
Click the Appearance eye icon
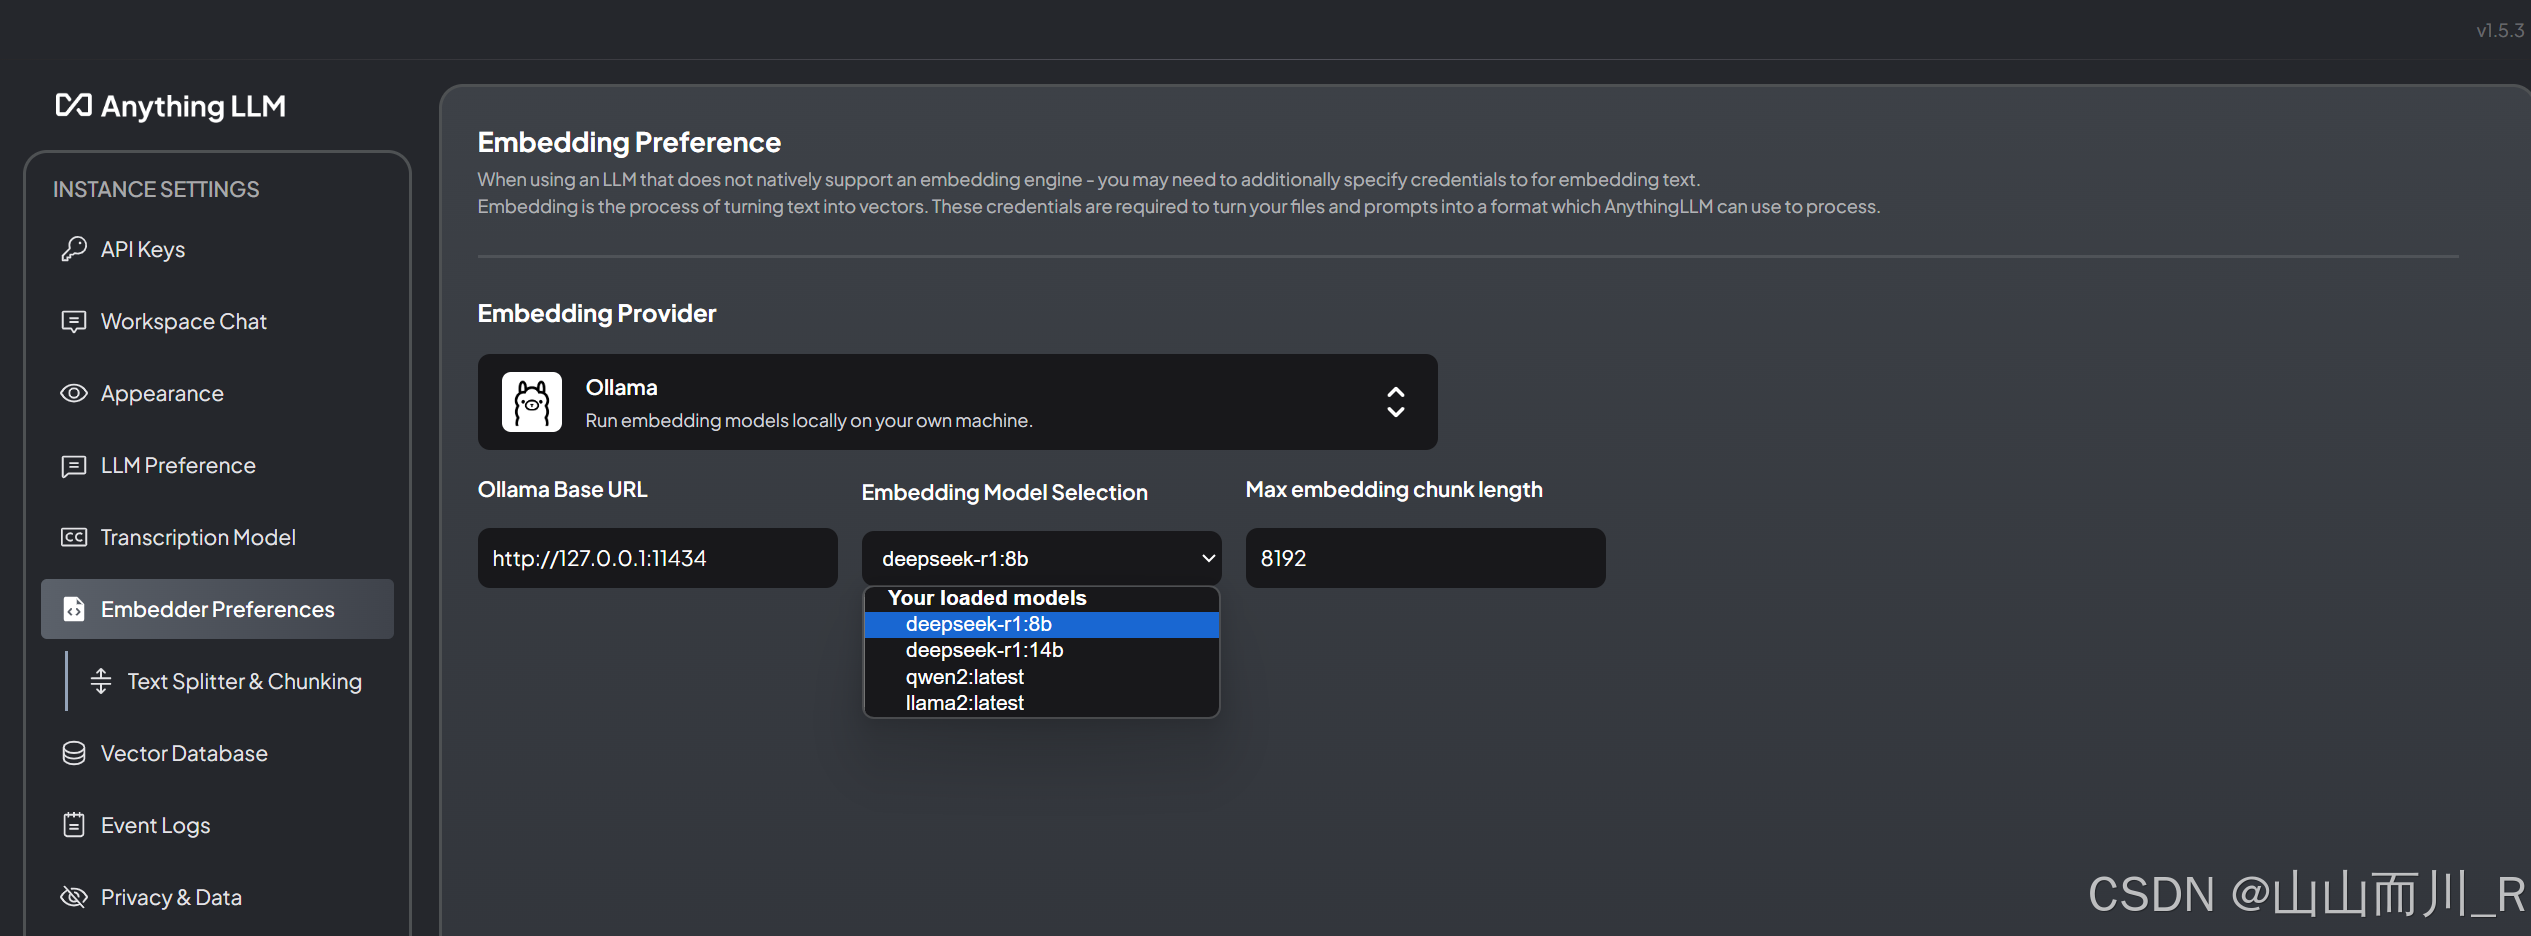[x=74, y=393]
